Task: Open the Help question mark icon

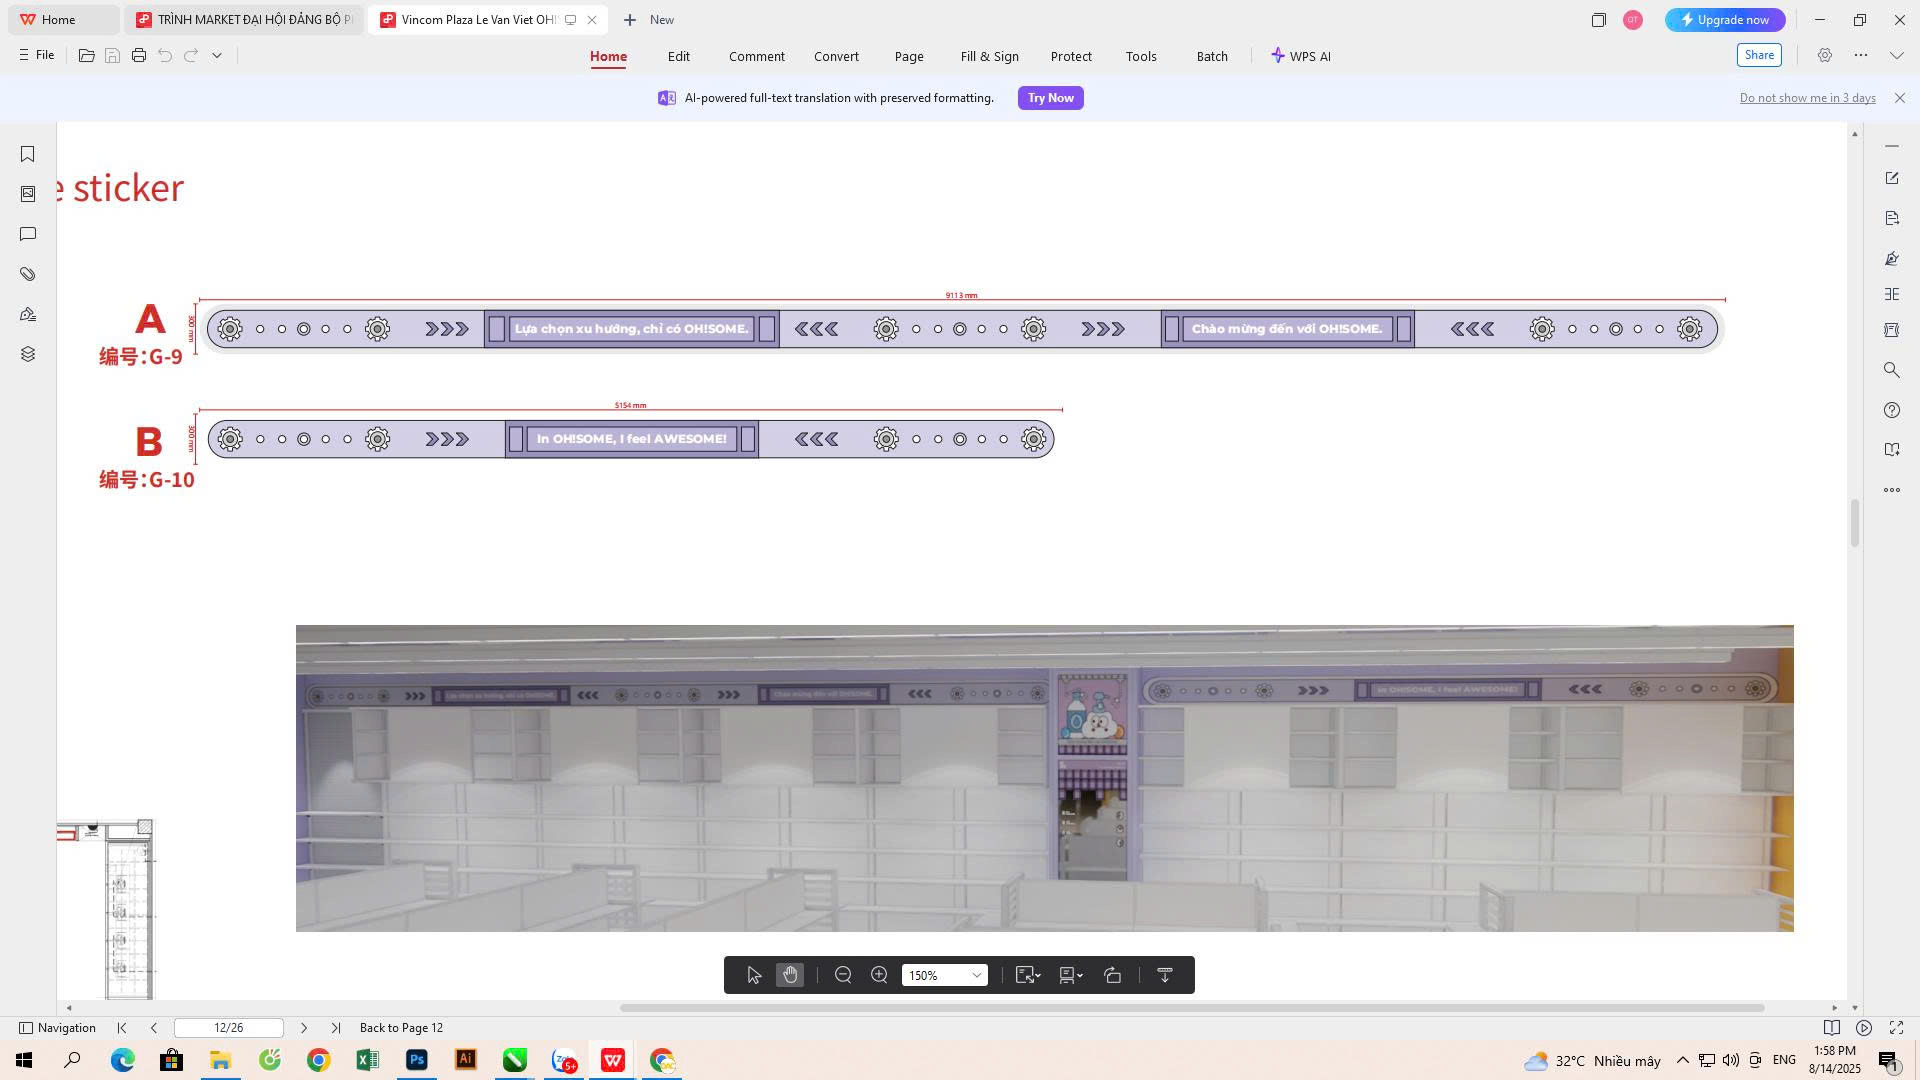Action: pyautogui.click(x=1892, y=410)
